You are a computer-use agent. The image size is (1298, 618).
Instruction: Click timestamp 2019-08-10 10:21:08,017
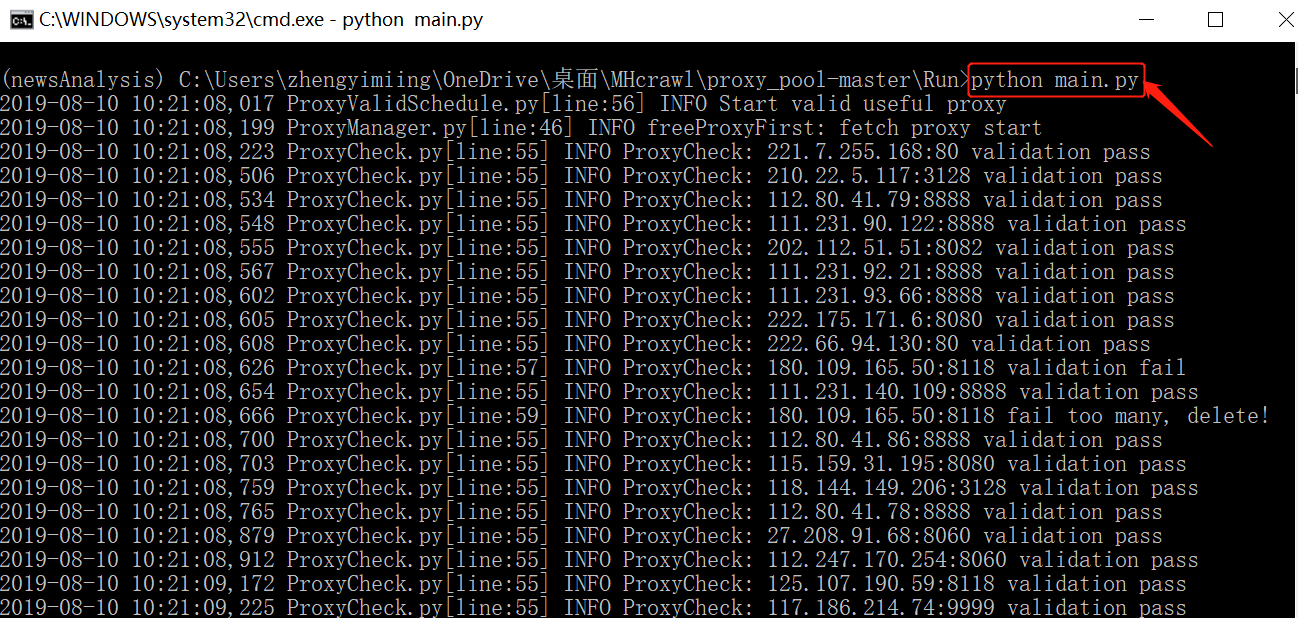[138, 104]
